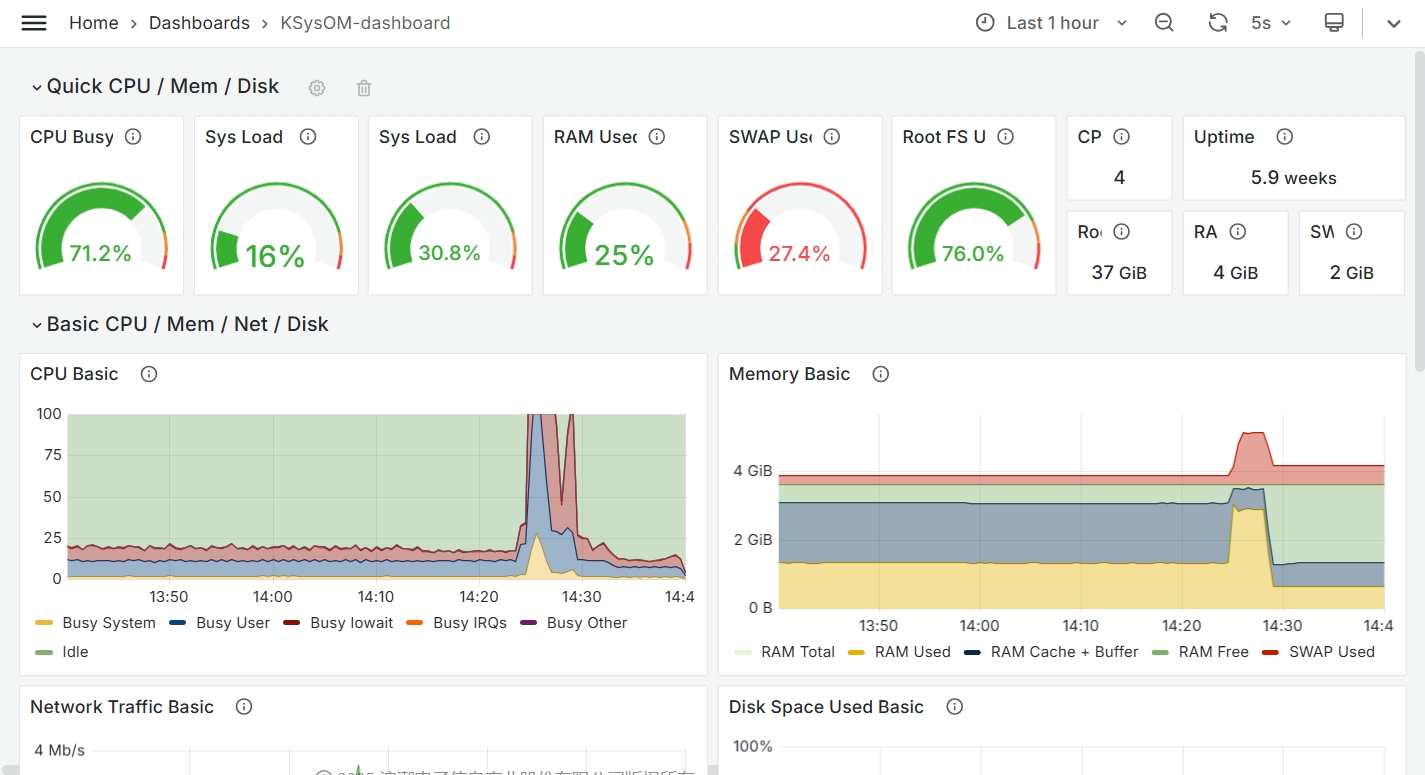This screenshot has height=775, width=1425.
Task: Toggle Busy System series in CPU legend
Action: coord(108,623)
